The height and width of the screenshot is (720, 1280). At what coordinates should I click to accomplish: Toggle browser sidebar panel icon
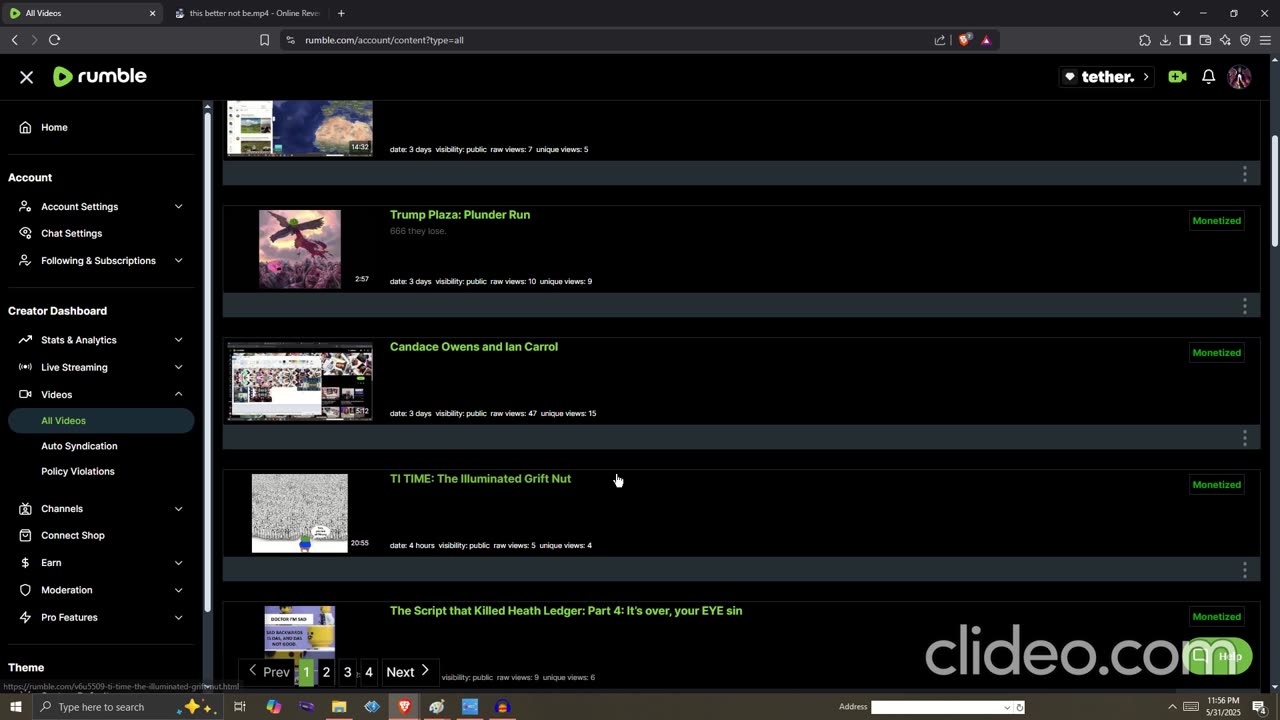point(1185,40)
